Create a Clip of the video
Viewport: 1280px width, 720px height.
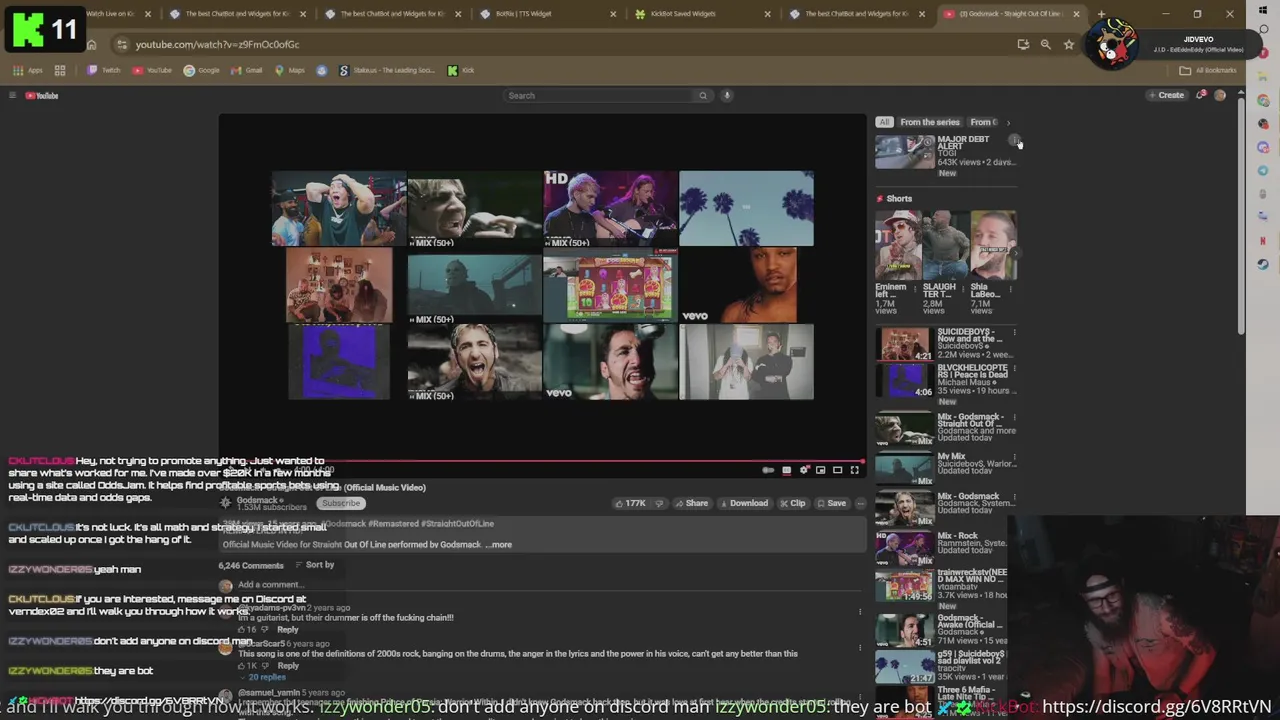click(792, 503)
